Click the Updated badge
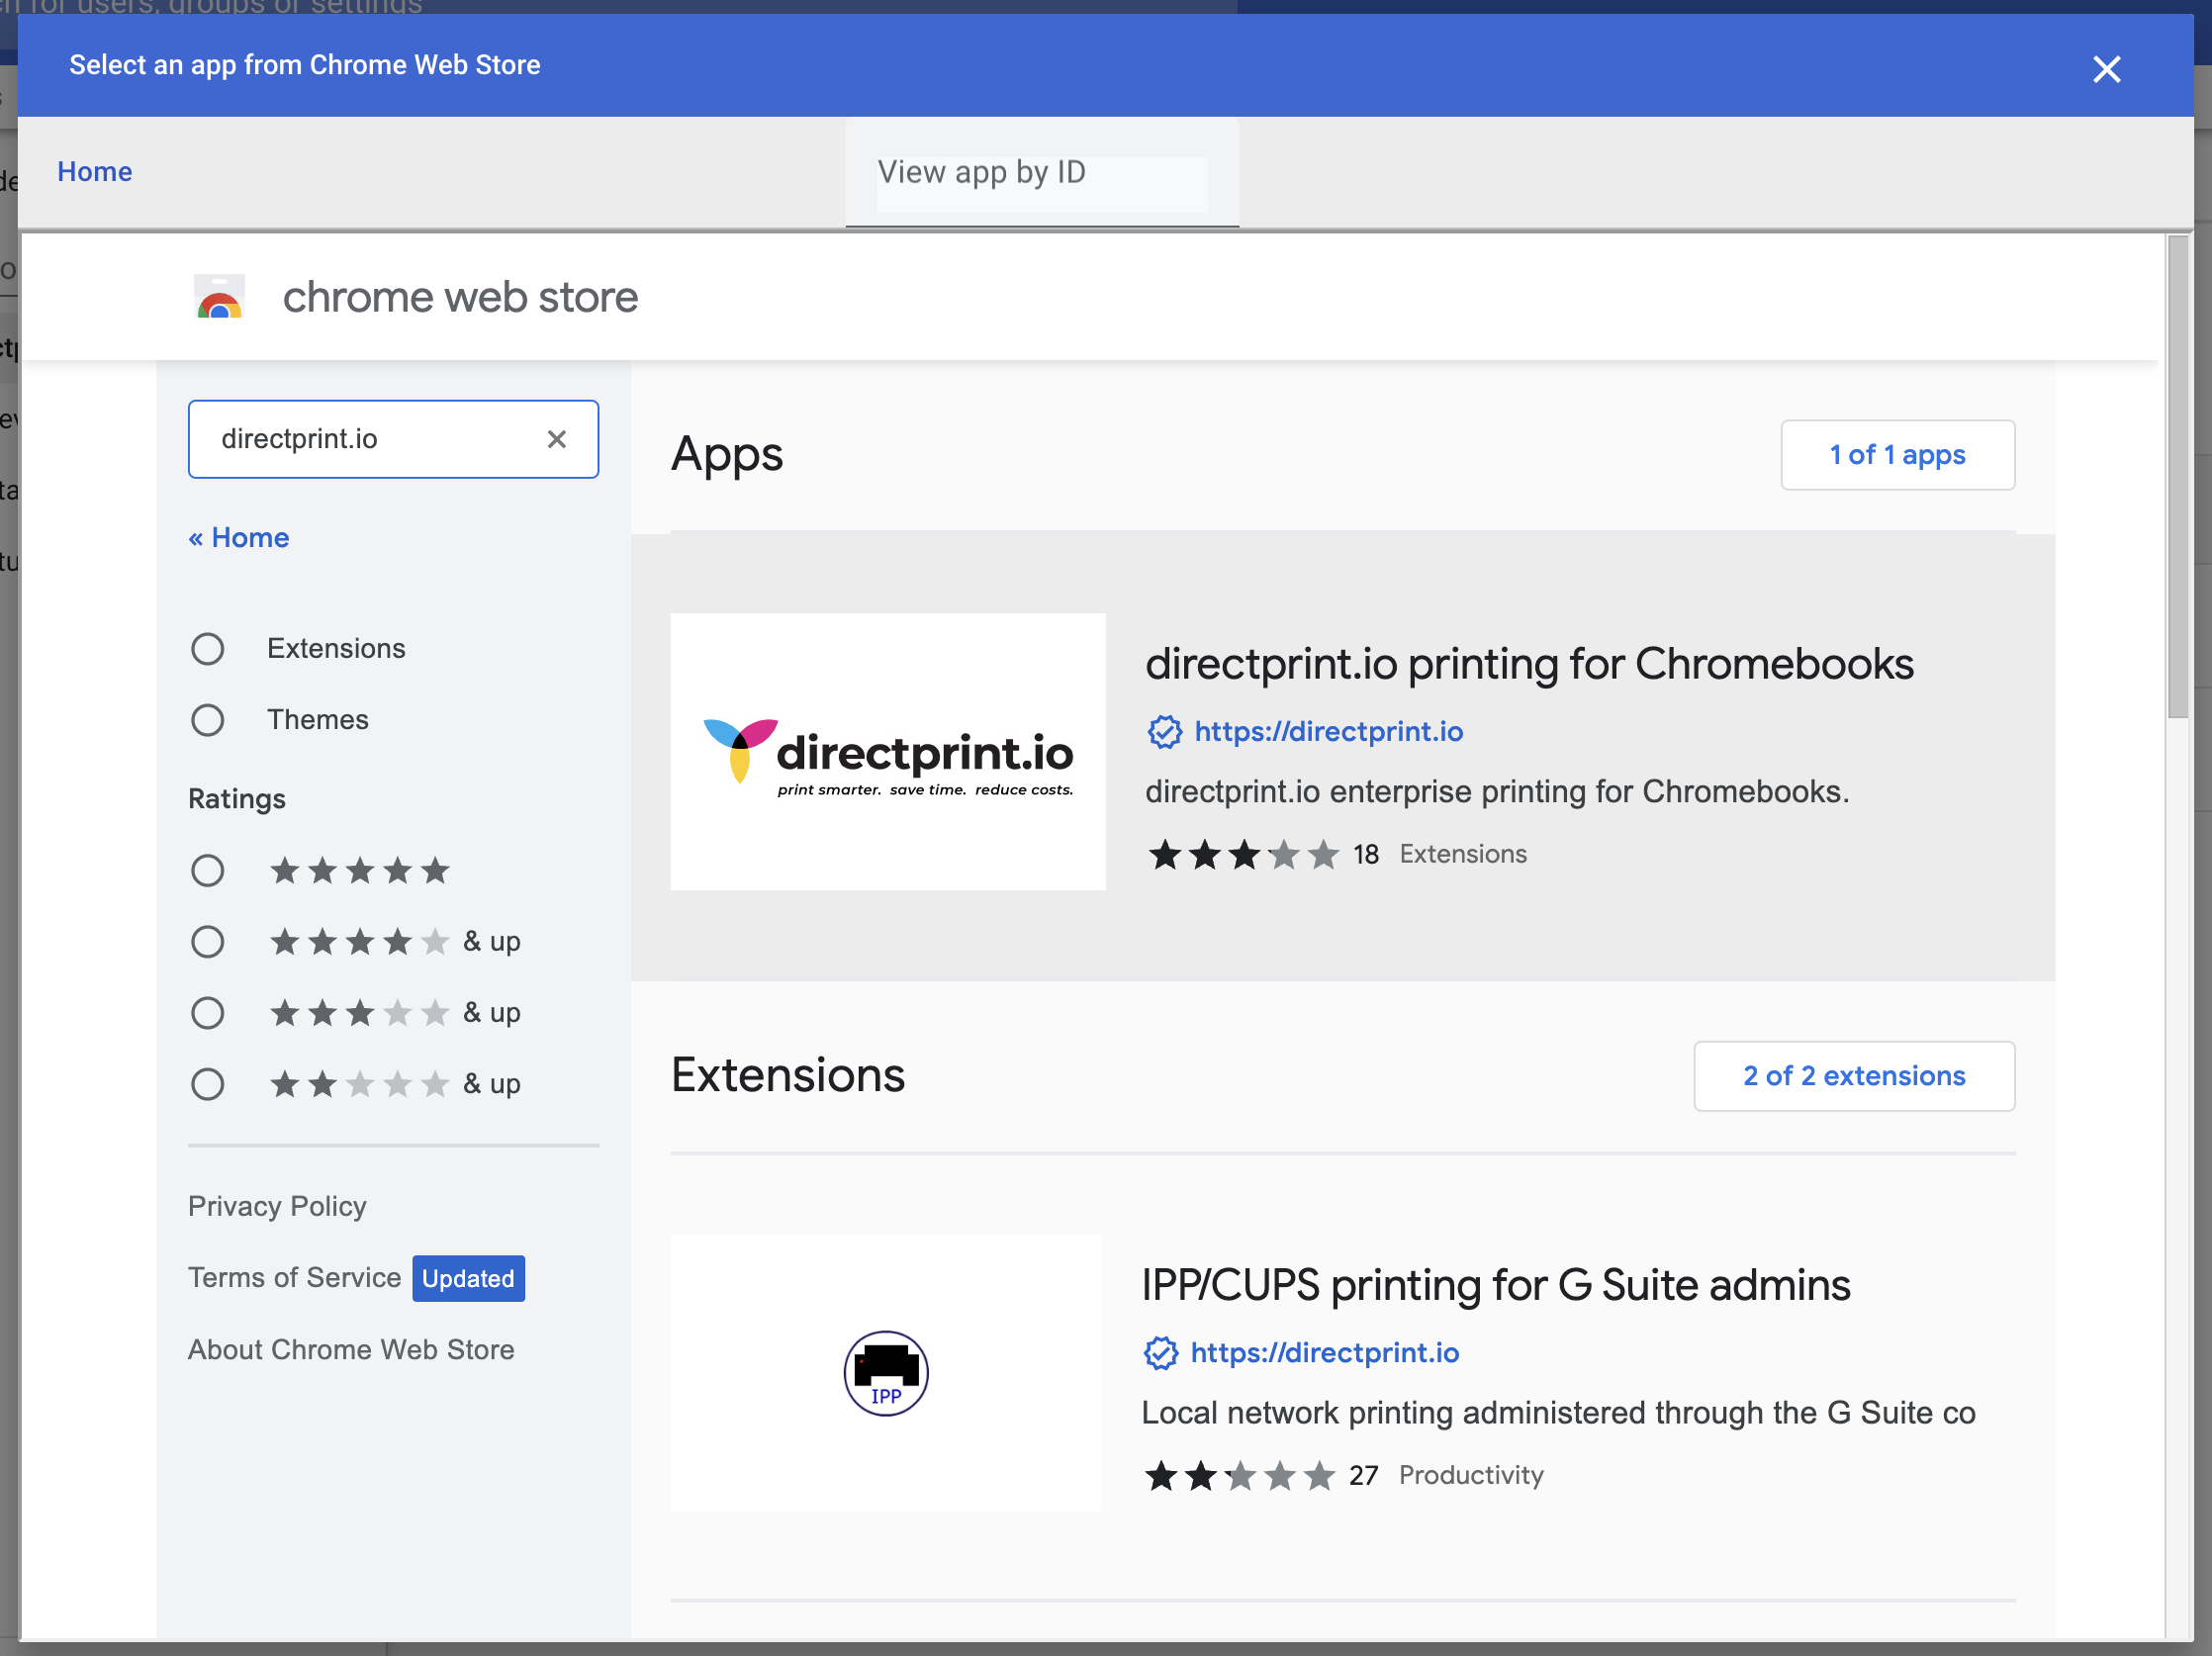This screenshot has width=2212, height=1656. coord(468,1278)
